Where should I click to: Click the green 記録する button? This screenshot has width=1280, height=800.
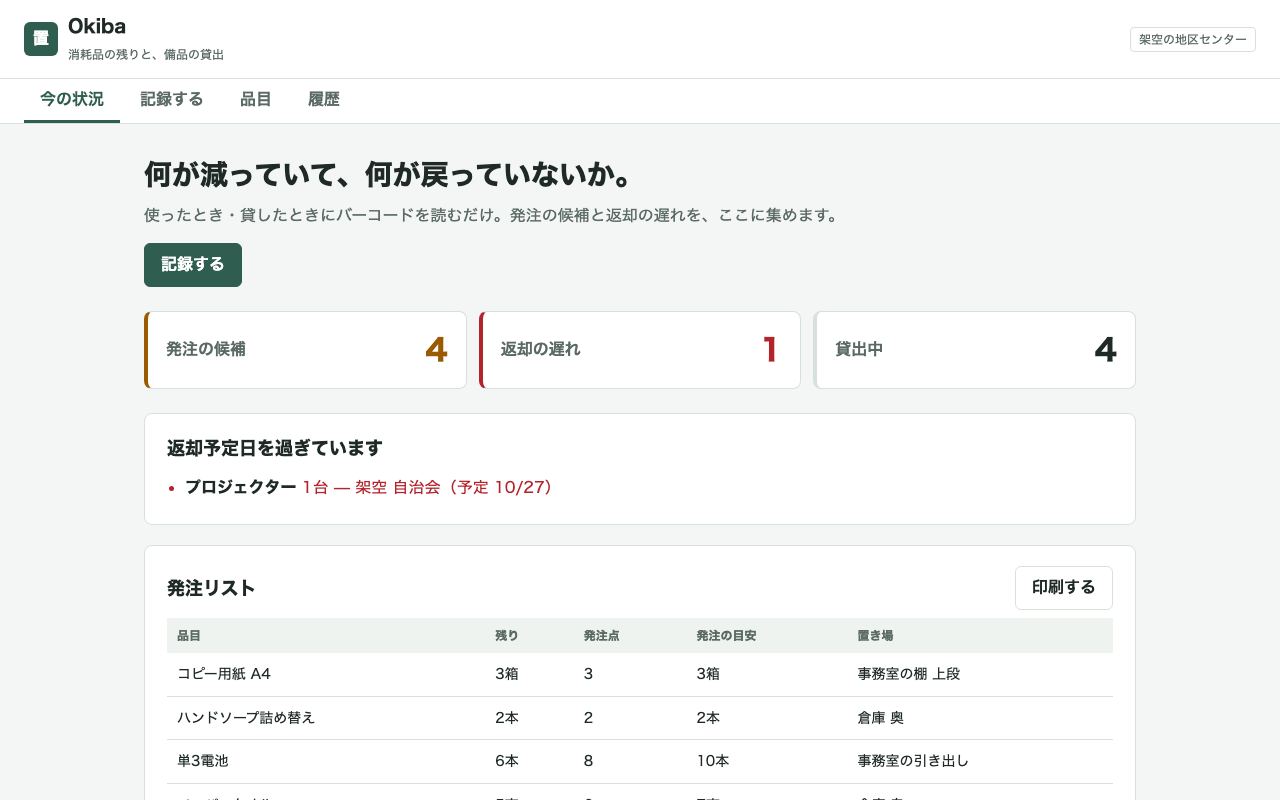coord(193,265)
